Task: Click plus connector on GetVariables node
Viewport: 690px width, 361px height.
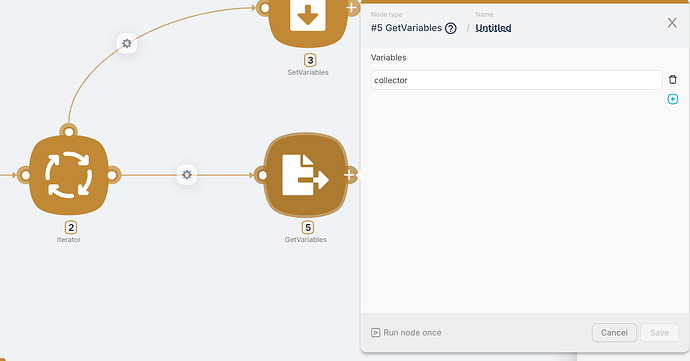Action: pos(349,175)
